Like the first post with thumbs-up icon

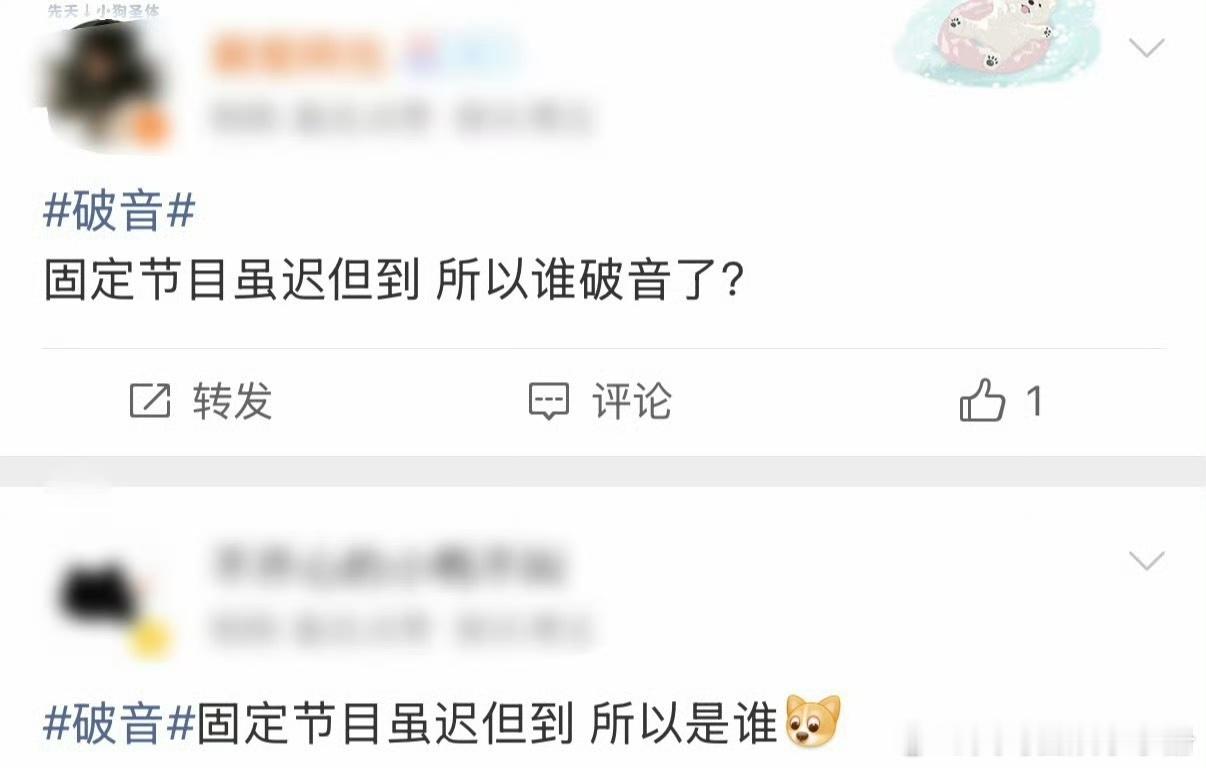(982, 401)
